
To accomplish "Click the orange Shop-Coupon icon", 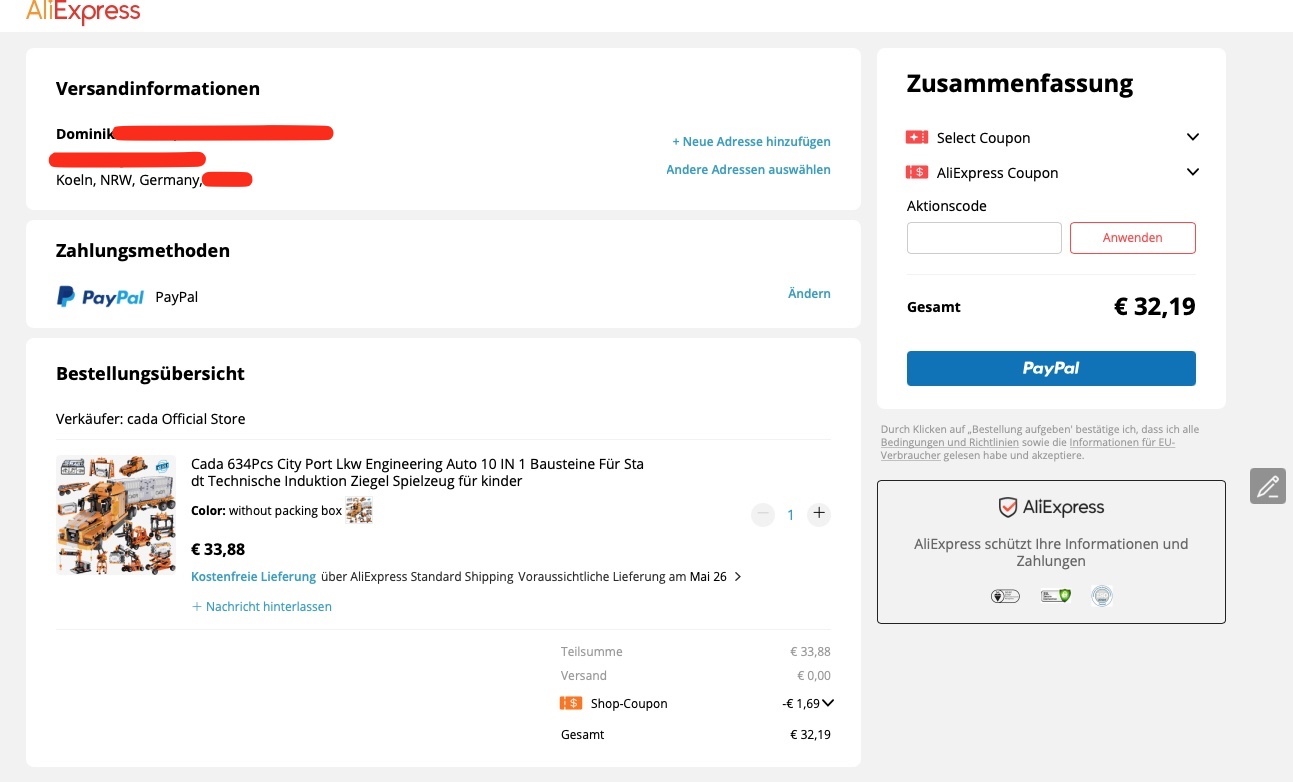I will (x=571, y=703).
